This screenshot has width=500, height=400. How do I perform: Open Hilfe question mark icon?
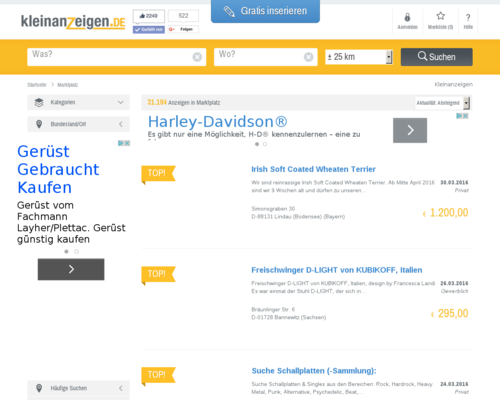click(468, 21)
